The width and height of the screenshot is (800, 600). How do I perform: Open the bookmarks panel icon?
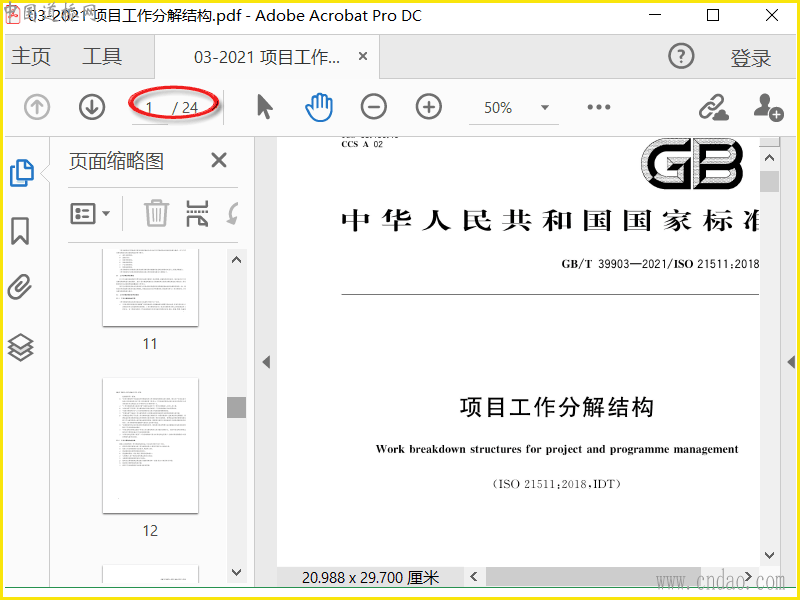coord(20,231)
